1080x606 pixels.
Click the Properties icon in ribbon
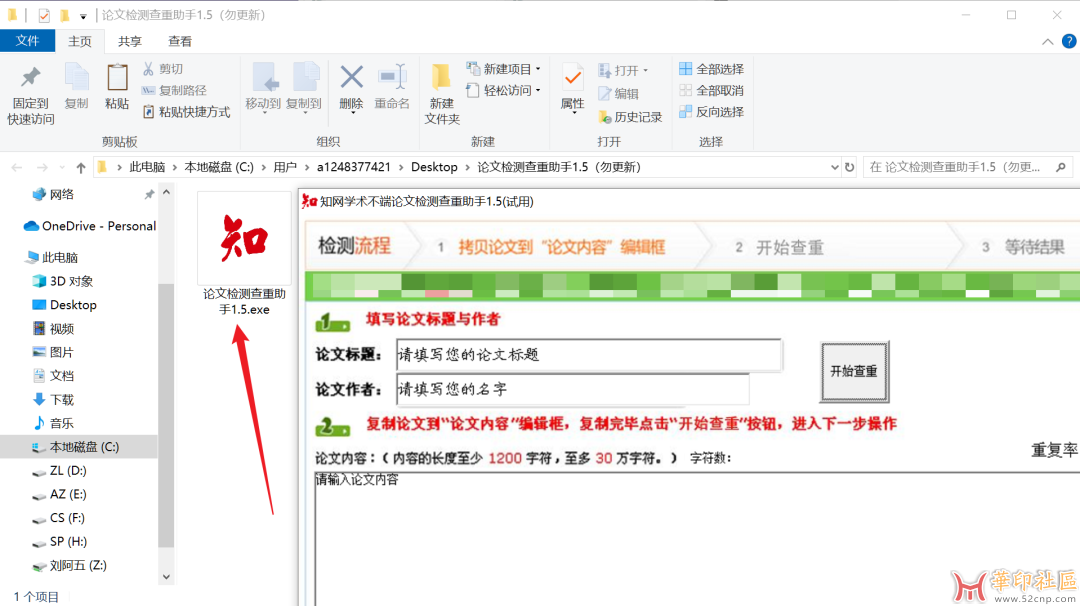point(572,80)
